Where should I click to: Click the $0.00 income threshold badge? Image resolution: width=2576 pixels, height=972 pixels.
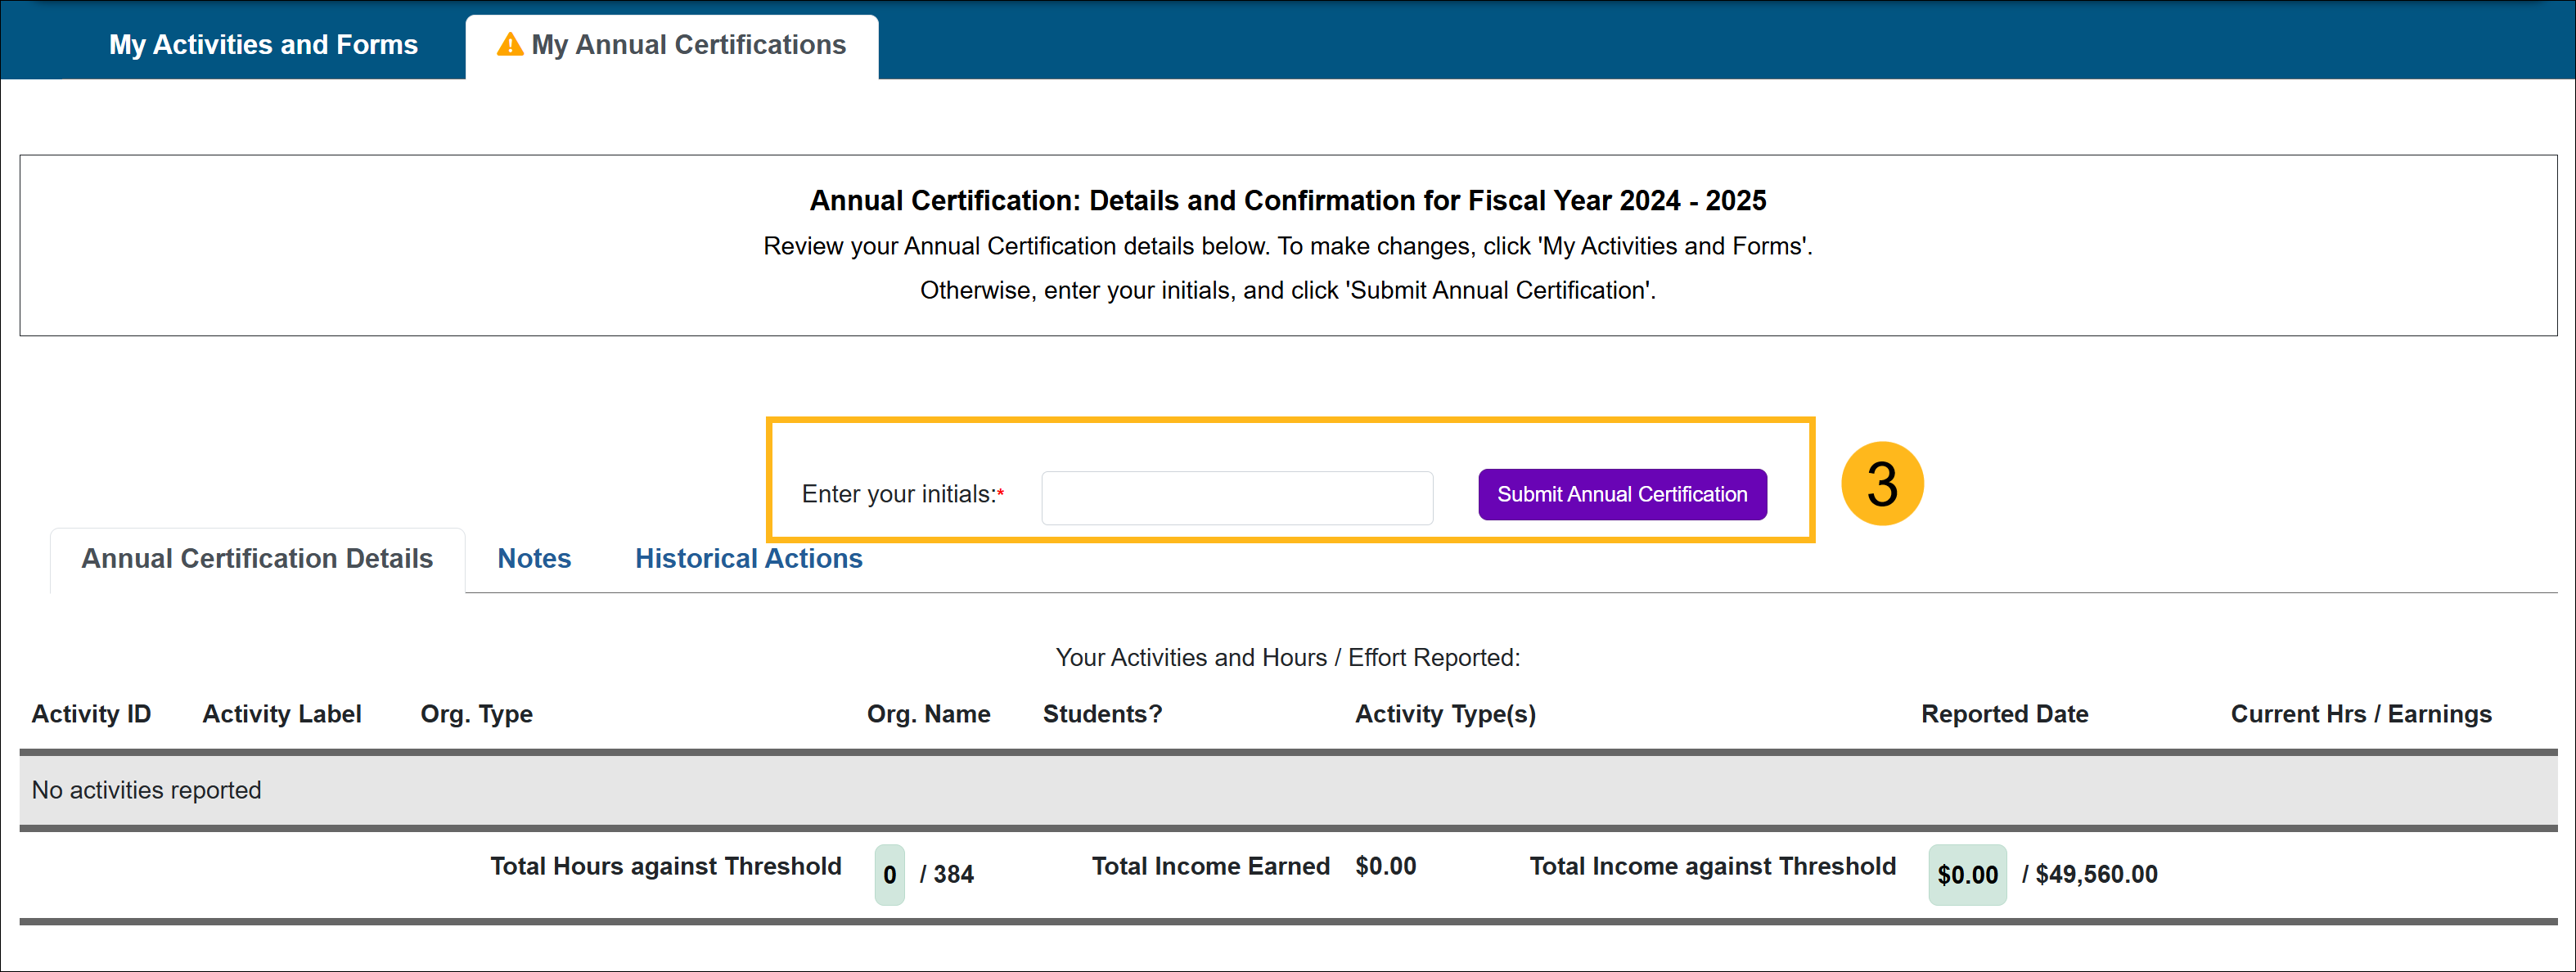tap(1966, 875)
